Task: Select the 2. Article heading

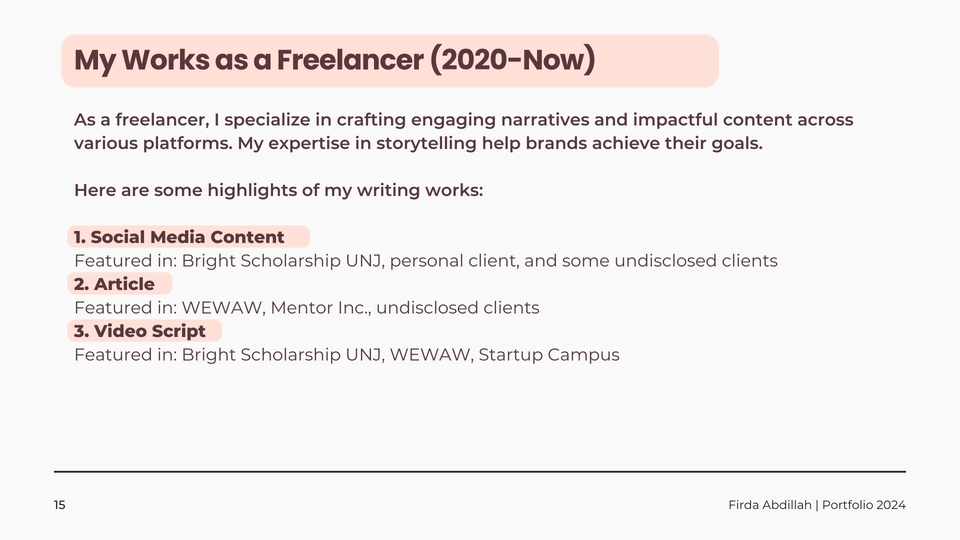Action: (114, 284)
